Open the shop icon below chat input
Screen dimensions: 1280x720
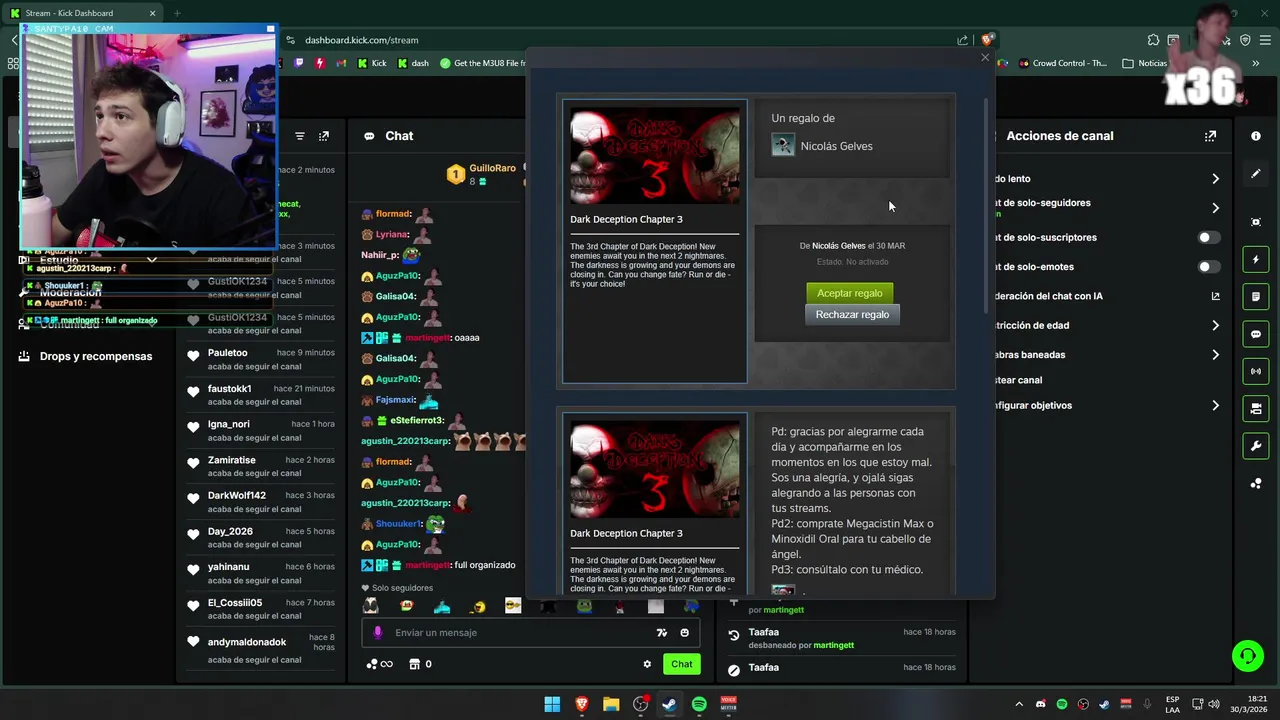(x=415, y=664)
